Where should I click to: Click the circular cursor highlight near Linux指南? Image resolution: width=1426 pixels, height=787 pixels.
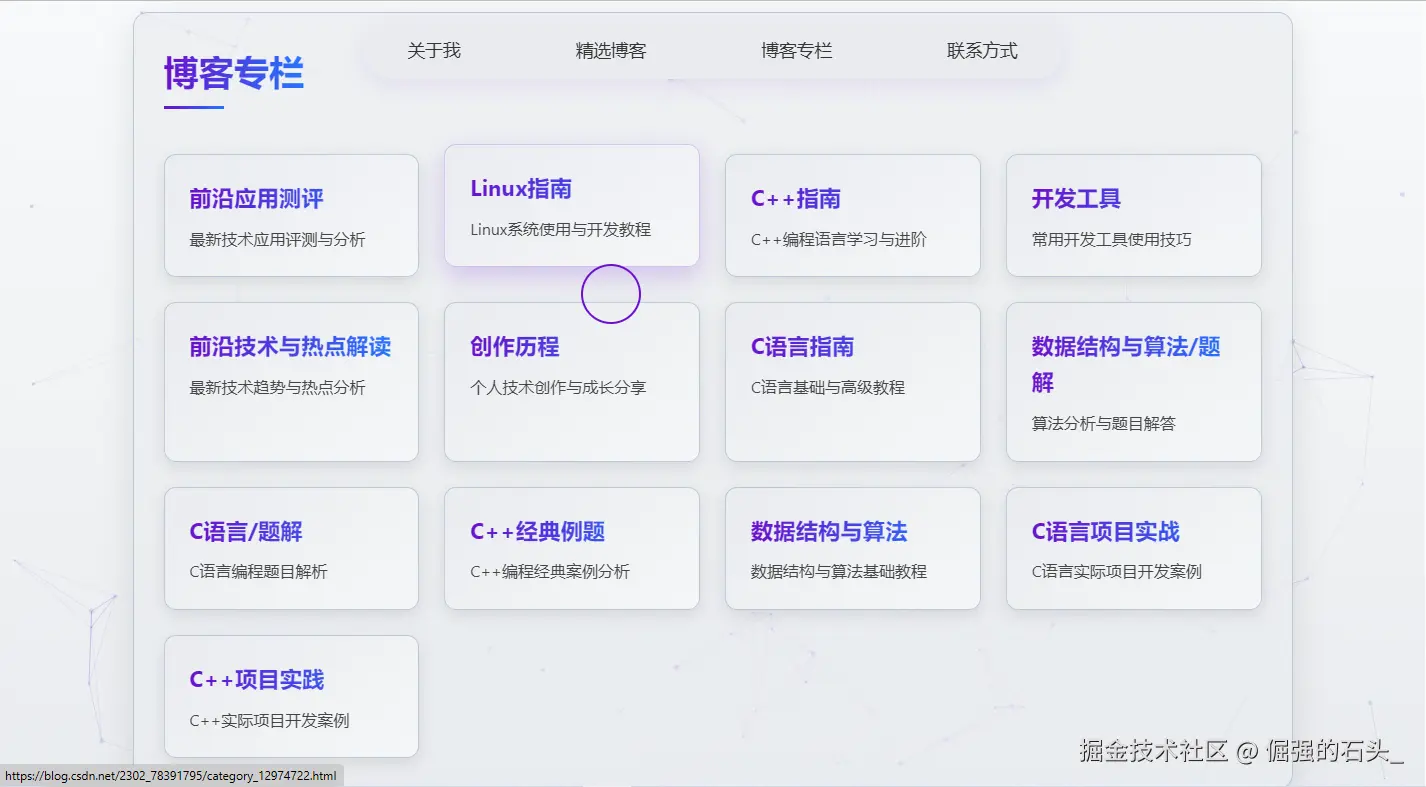[610, 293]
